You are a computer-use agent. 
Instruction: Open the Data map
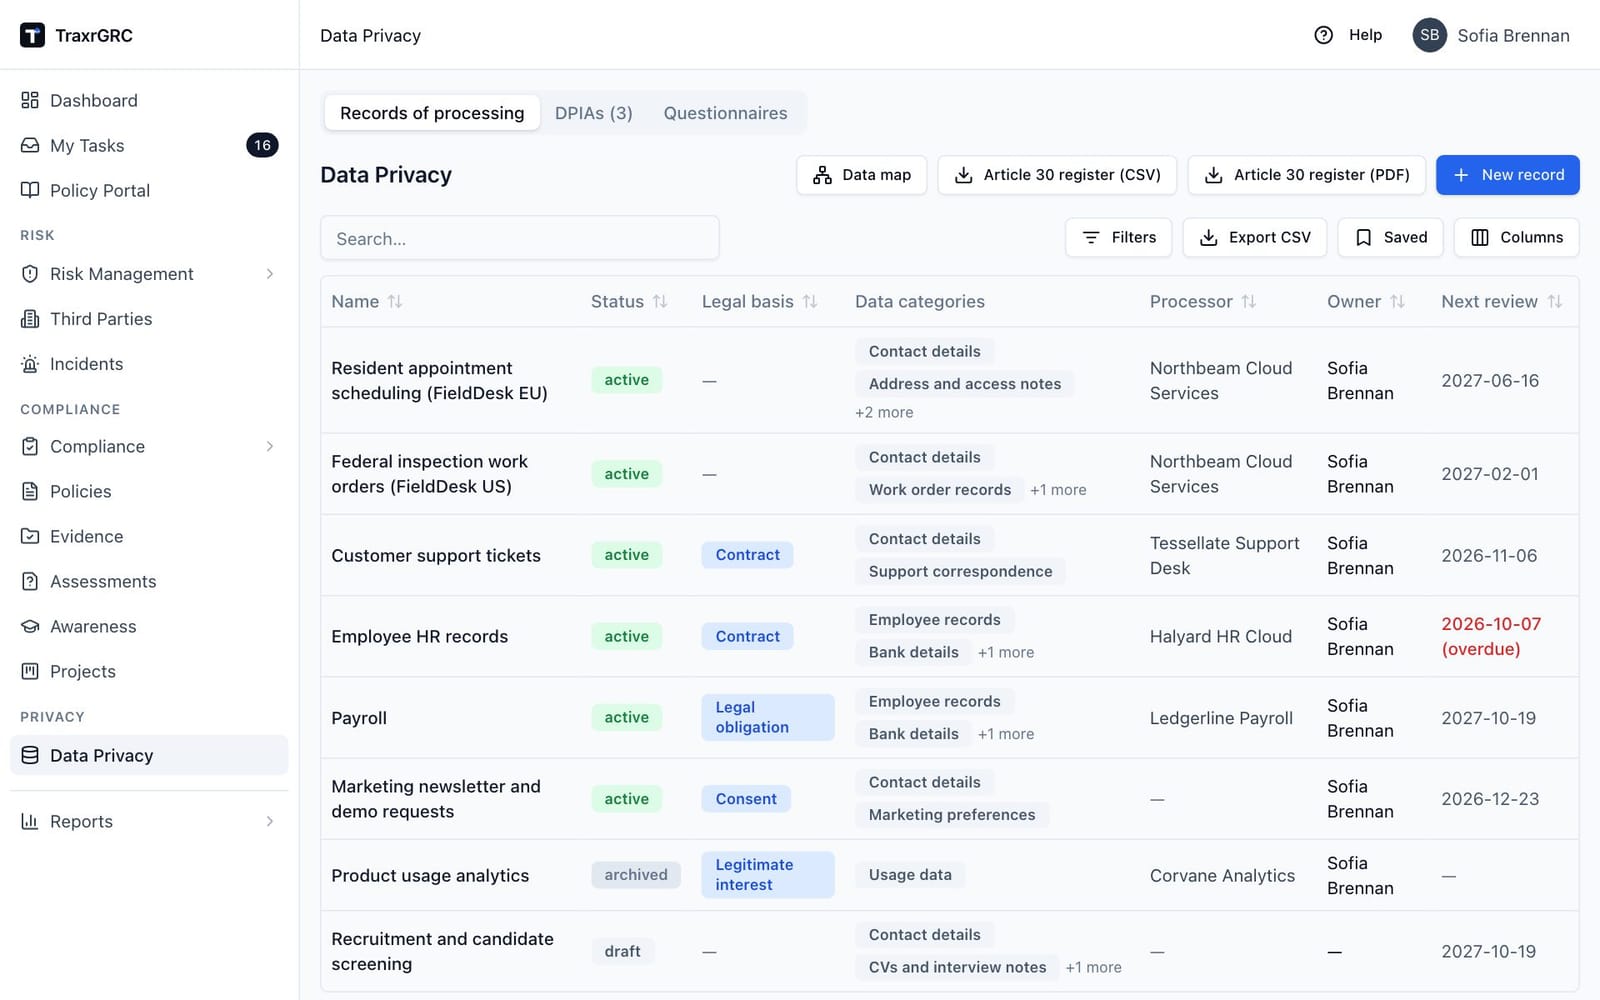coord(861,175)
